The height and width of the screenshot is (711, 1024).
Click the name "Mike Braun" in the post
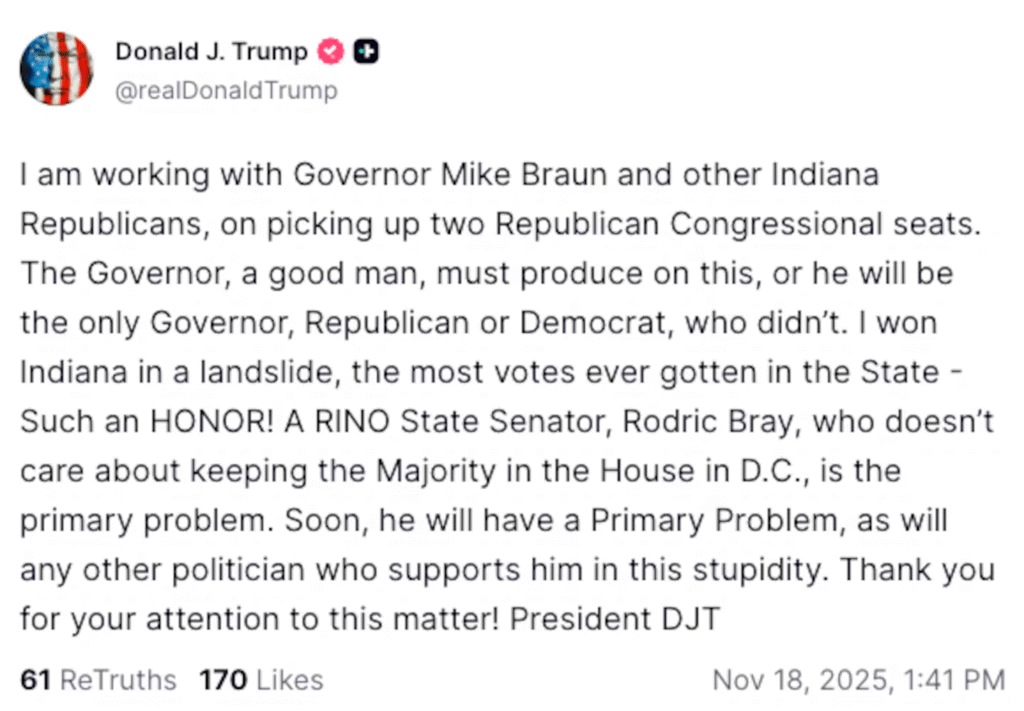(524, 175)
